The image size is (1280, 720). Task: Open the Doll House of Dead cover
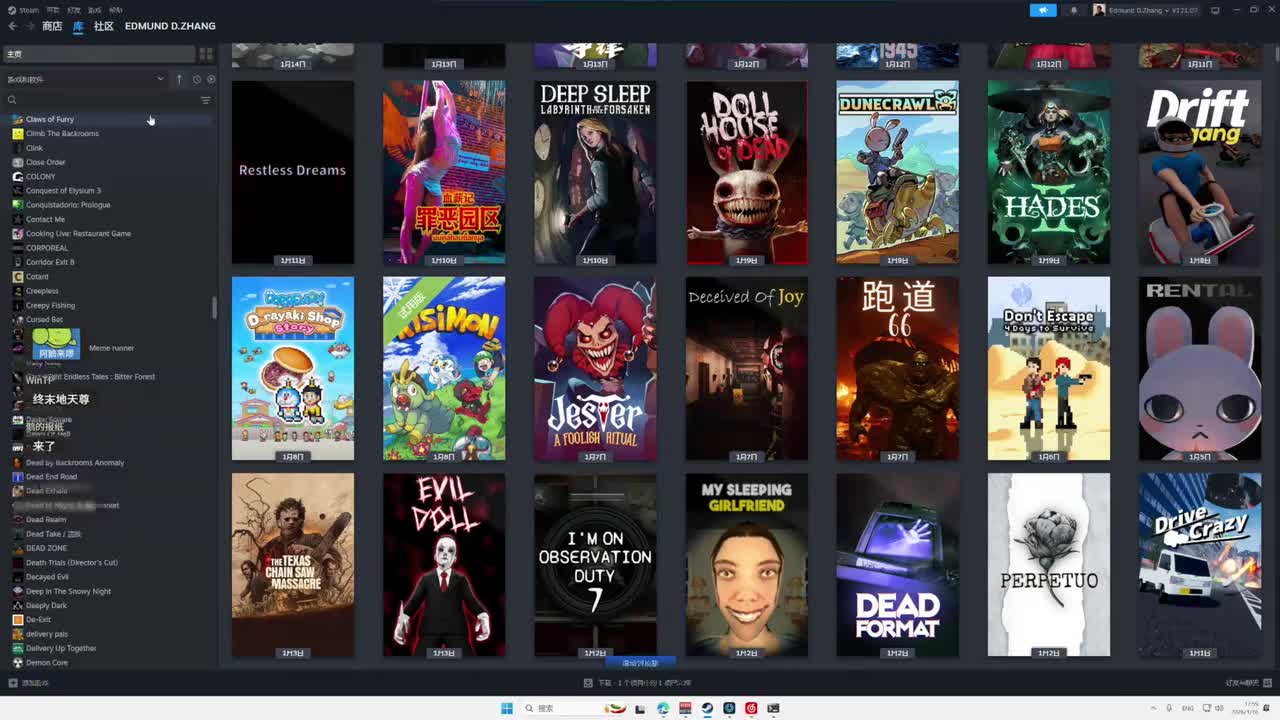click(x=747, y=172)
